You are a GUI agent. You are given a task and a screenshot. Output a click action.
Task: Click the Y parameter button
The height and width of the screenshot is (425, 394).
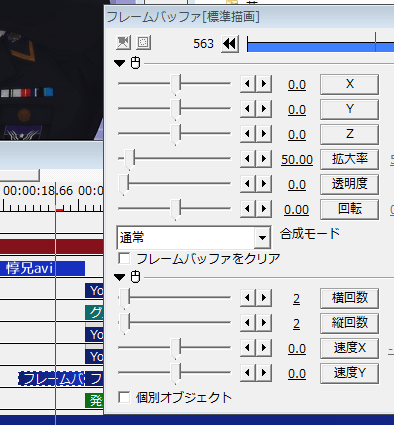click(349, 109)
